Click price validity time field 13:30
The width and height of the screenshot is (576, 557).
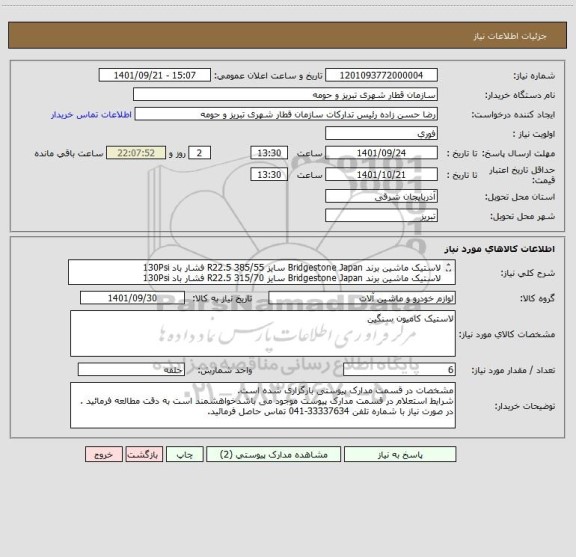pos(269,175)
